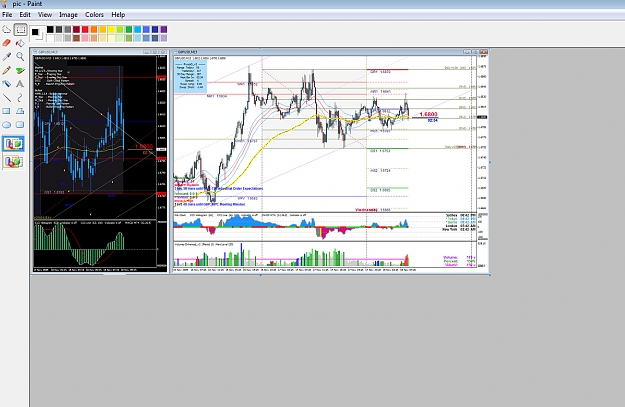The height and width of the screenshot is (407, 625).
Task: Pick the white palette swatch
Action: click(50, 38)
